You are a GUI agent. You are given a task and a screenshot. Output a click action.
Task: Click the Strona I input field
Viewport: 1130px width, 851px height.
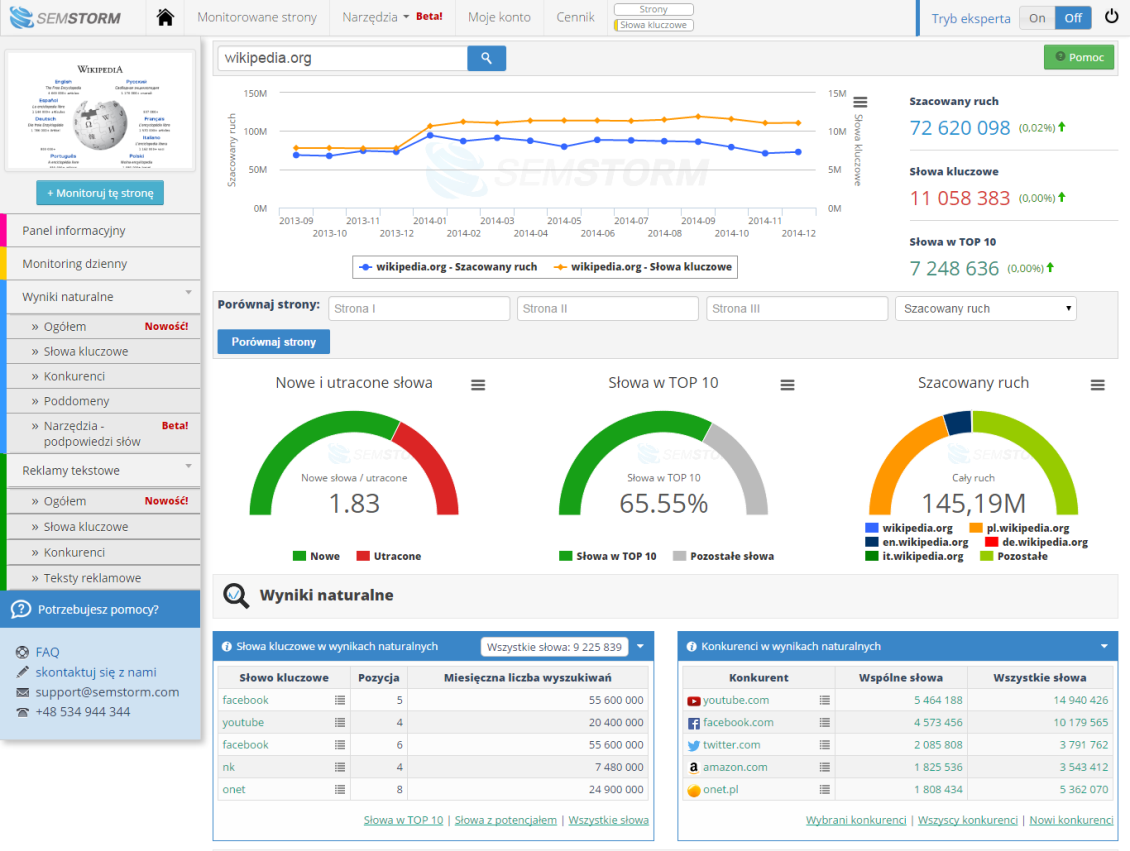click(419, 308)
